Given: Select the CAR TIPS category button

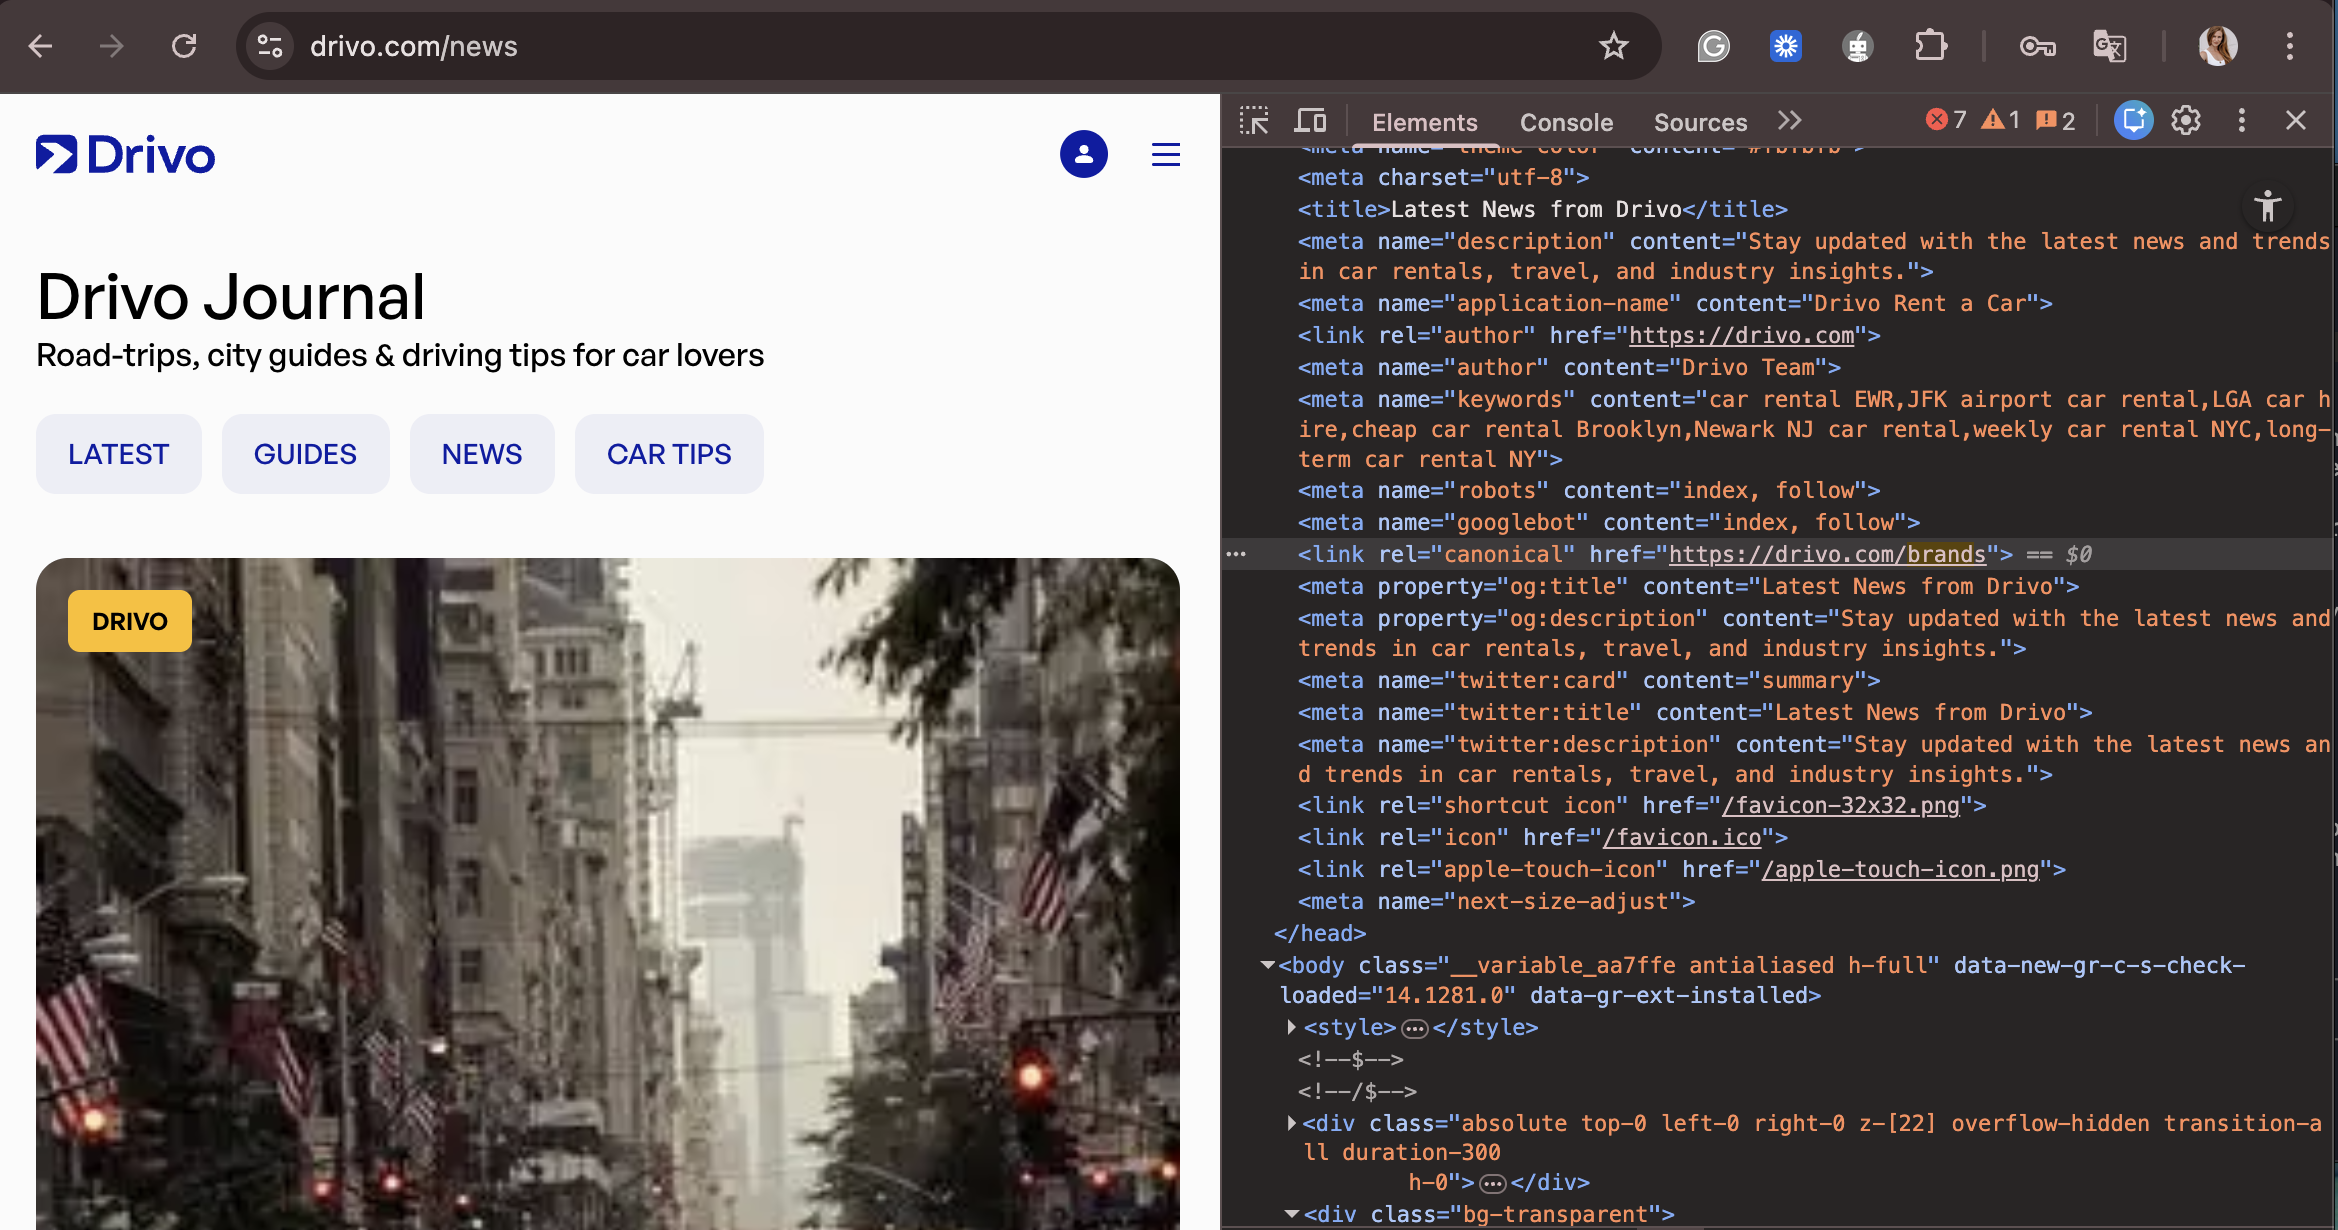Looking at the screenshot, I should 669,454.
